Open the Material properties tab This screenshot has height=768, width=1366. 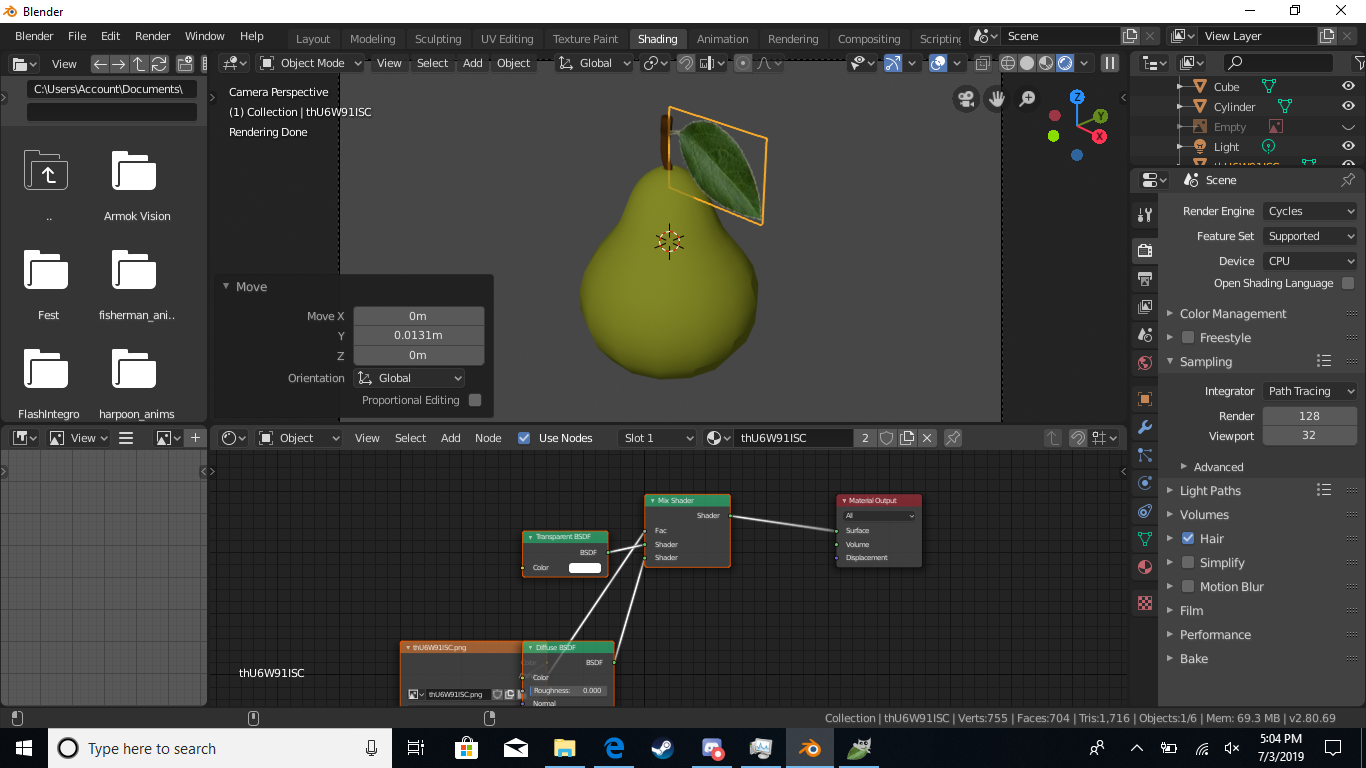(1145, 567)
